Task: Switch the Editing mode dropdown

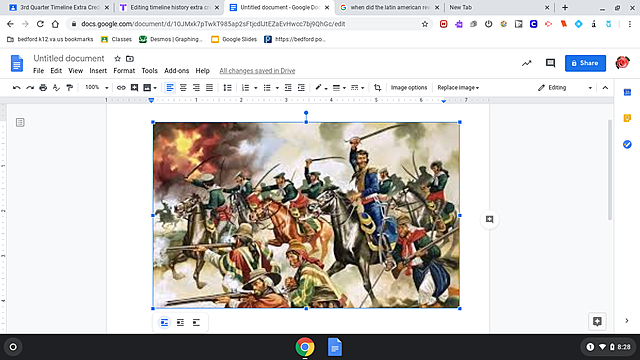Action: (565, 87)
